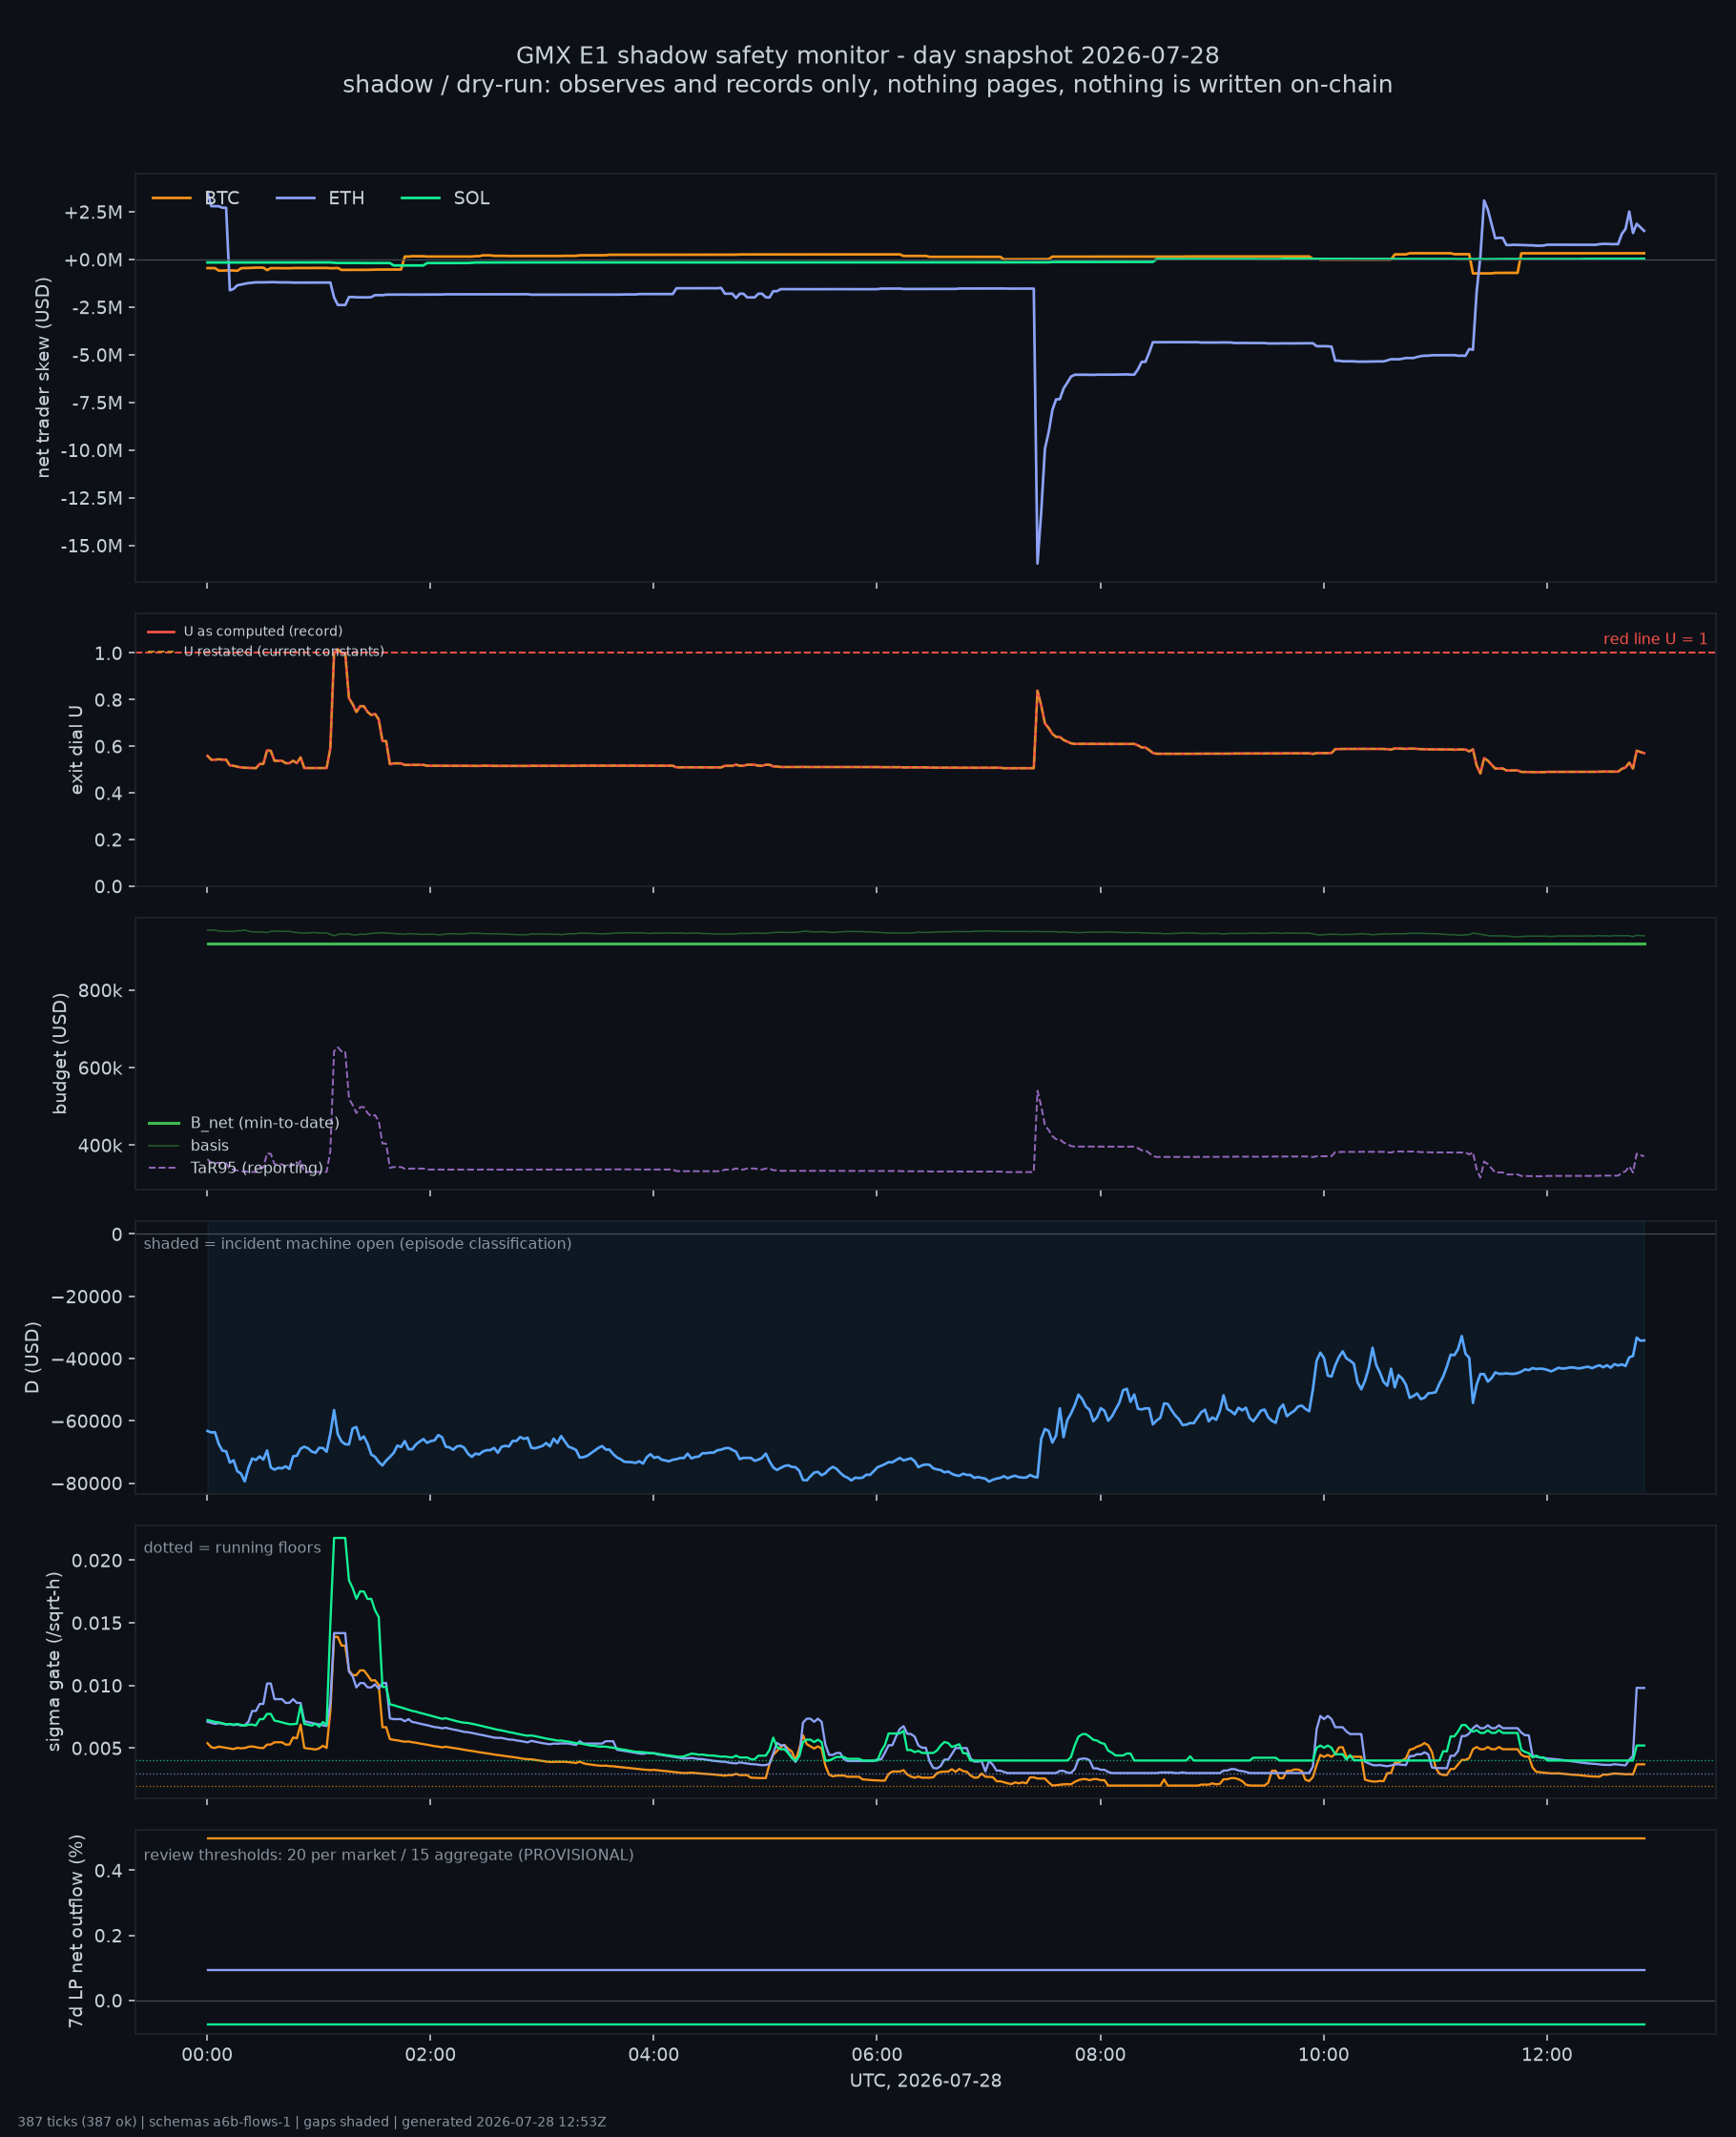The image size is (1736, 2137).
Task: Click the -15.0M skew tick label
Action: 92,546
